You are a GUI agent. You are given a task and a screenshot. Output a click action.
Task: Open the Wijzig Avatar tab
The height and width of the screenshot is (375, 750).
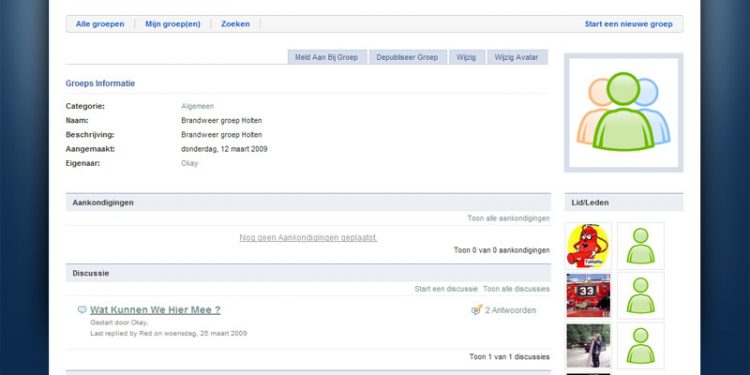[517, 57]
